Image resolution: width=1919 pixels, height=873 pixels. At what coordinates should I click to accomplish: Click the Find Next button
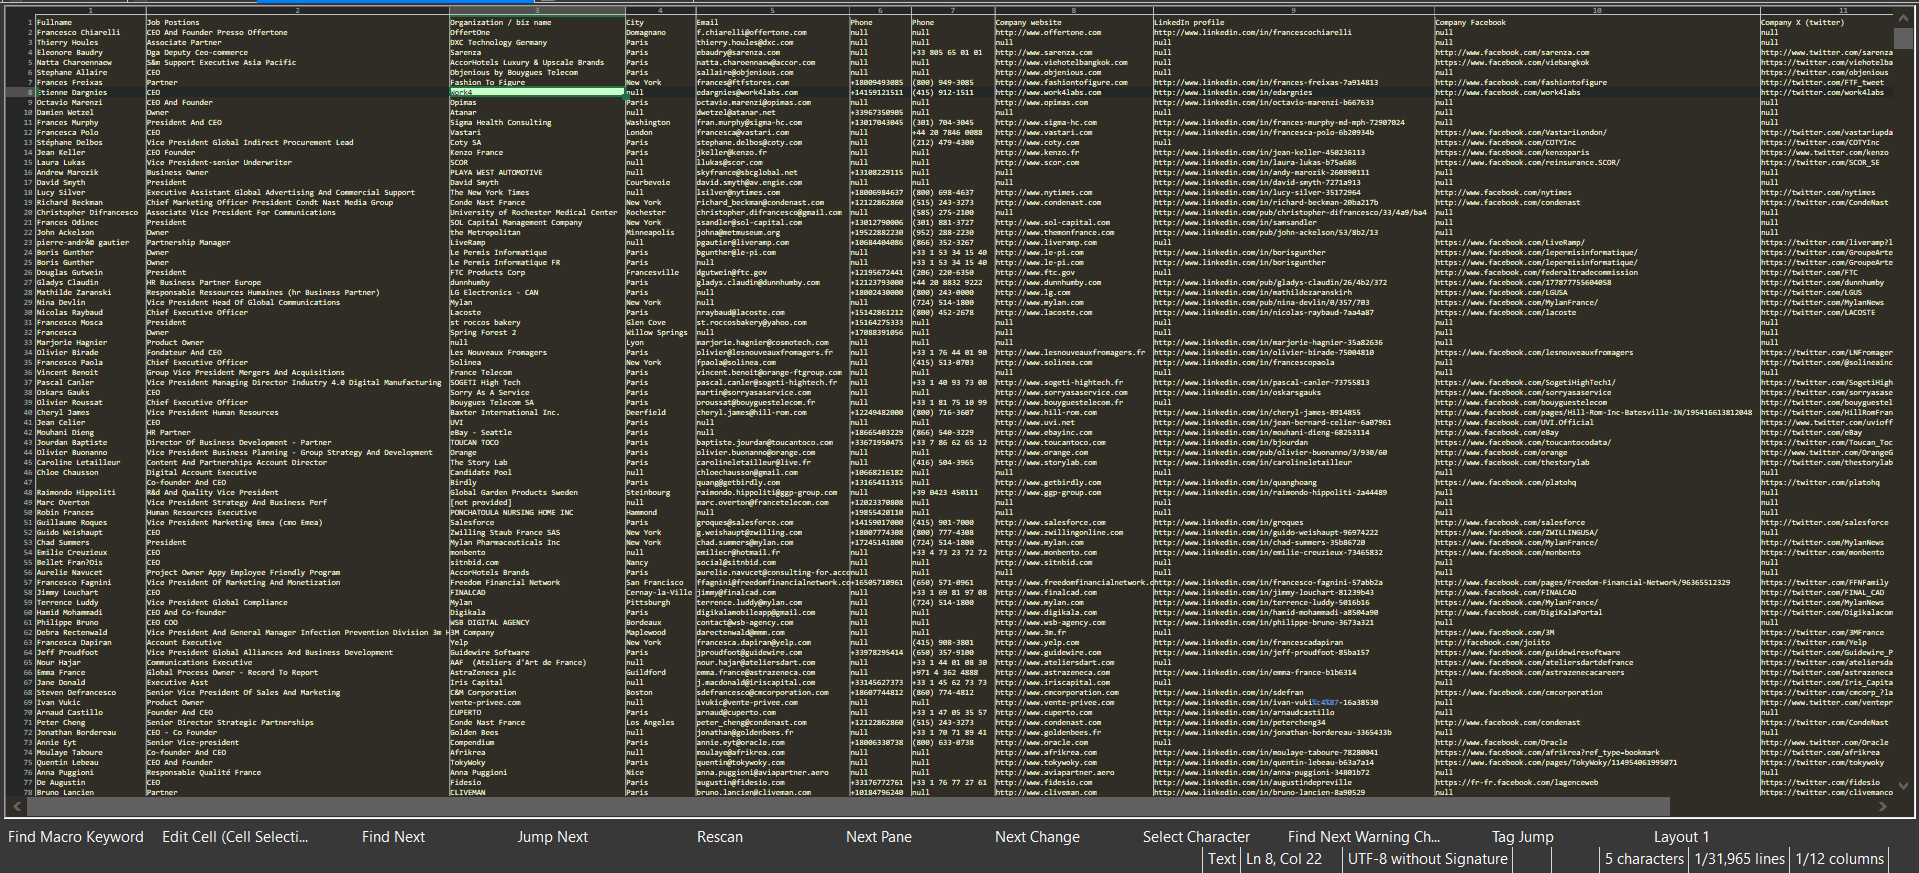(393, 837)
